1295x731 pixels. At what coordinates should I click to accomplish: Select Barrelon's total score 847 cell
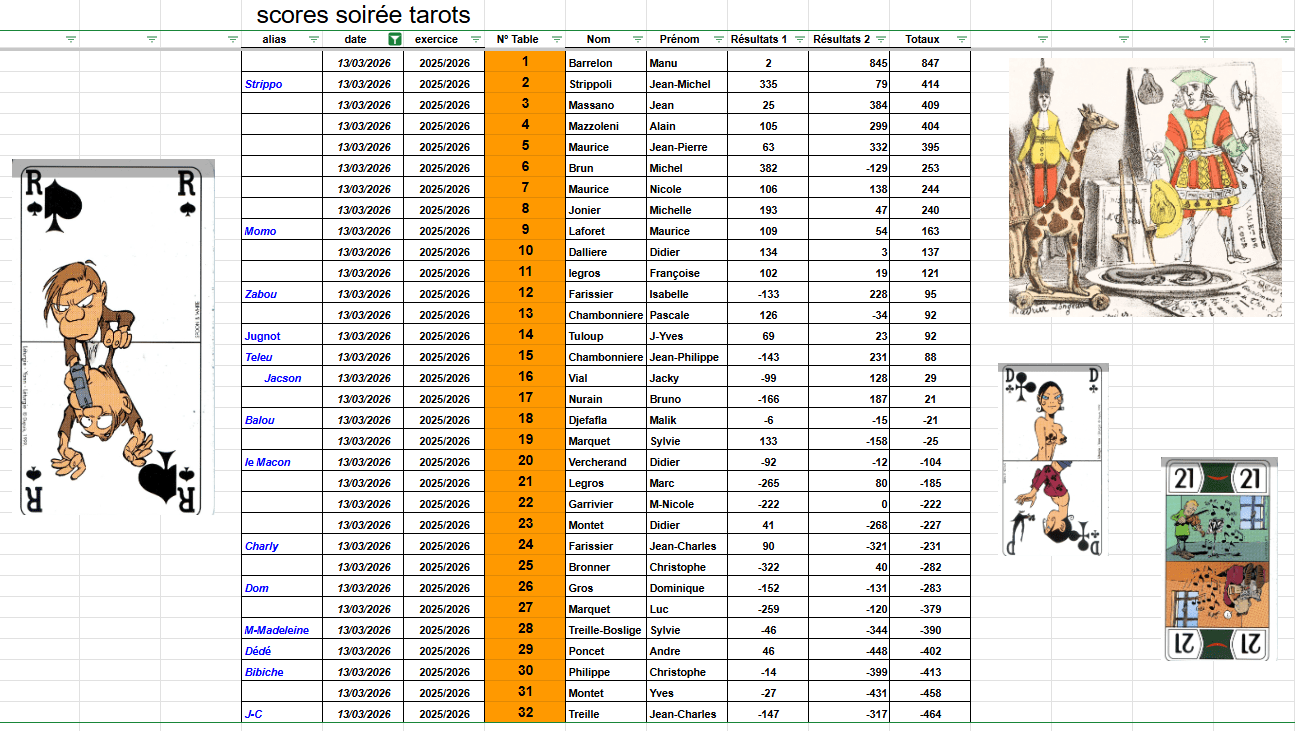coord(929,63)
